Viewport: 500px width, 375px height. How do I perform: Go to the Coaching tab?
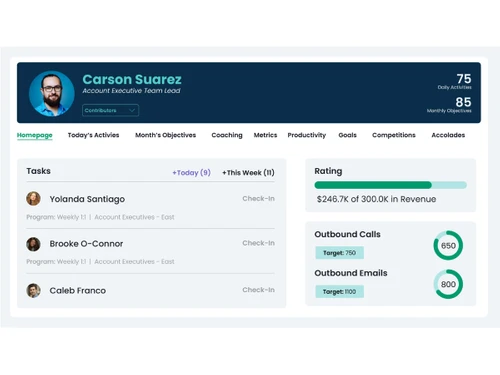(227, 135)
